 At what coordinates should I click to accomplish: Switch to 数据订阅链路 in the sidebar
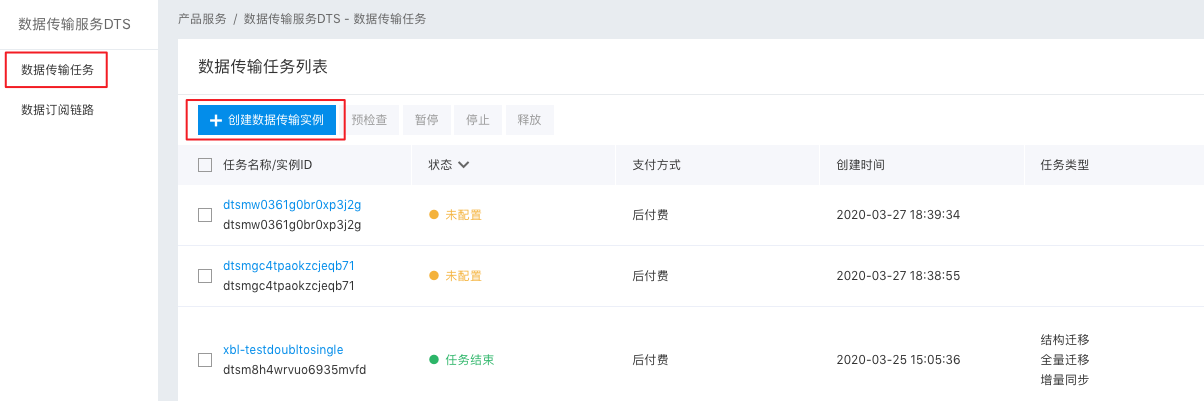coord(57,110)
